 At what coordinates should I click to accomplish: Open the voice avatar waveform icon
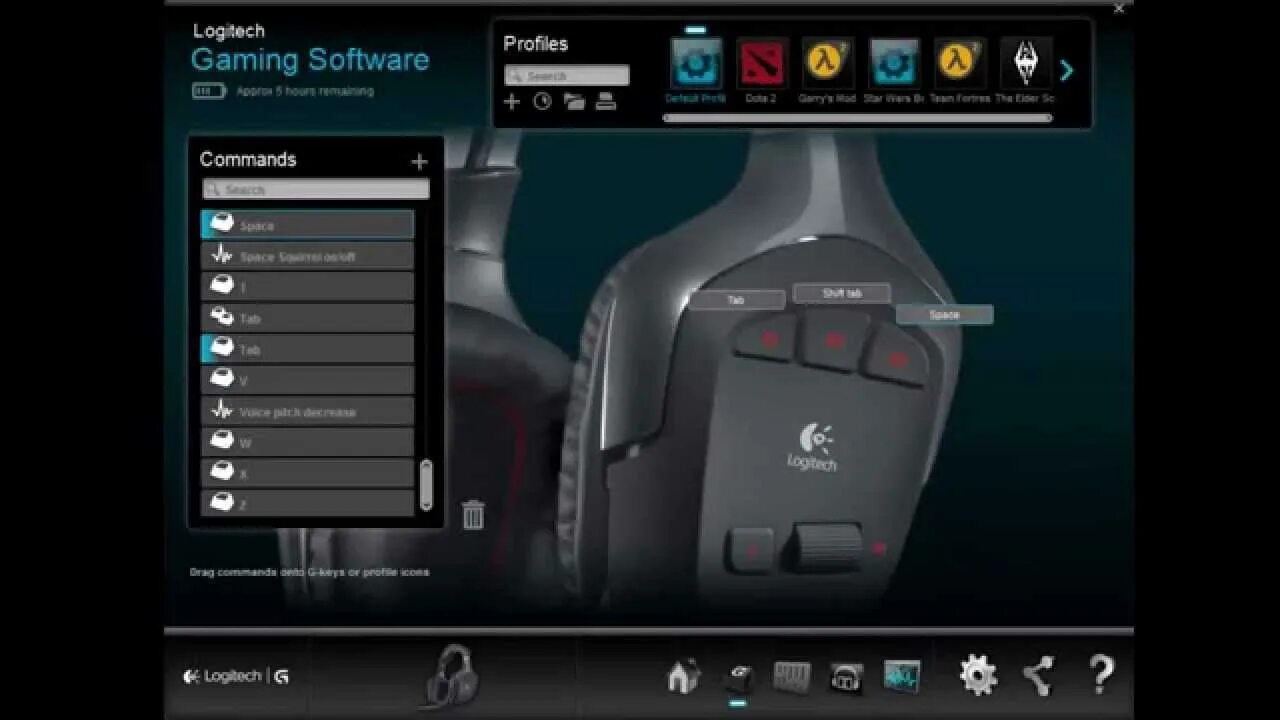click(901, 676)
